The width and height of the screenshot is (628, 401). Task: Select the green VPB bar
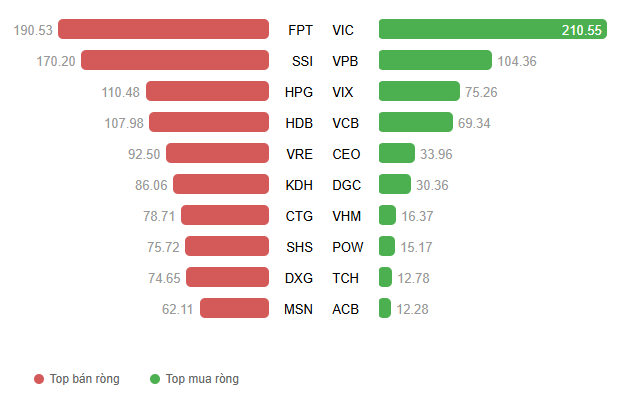[x=435, y=61]
